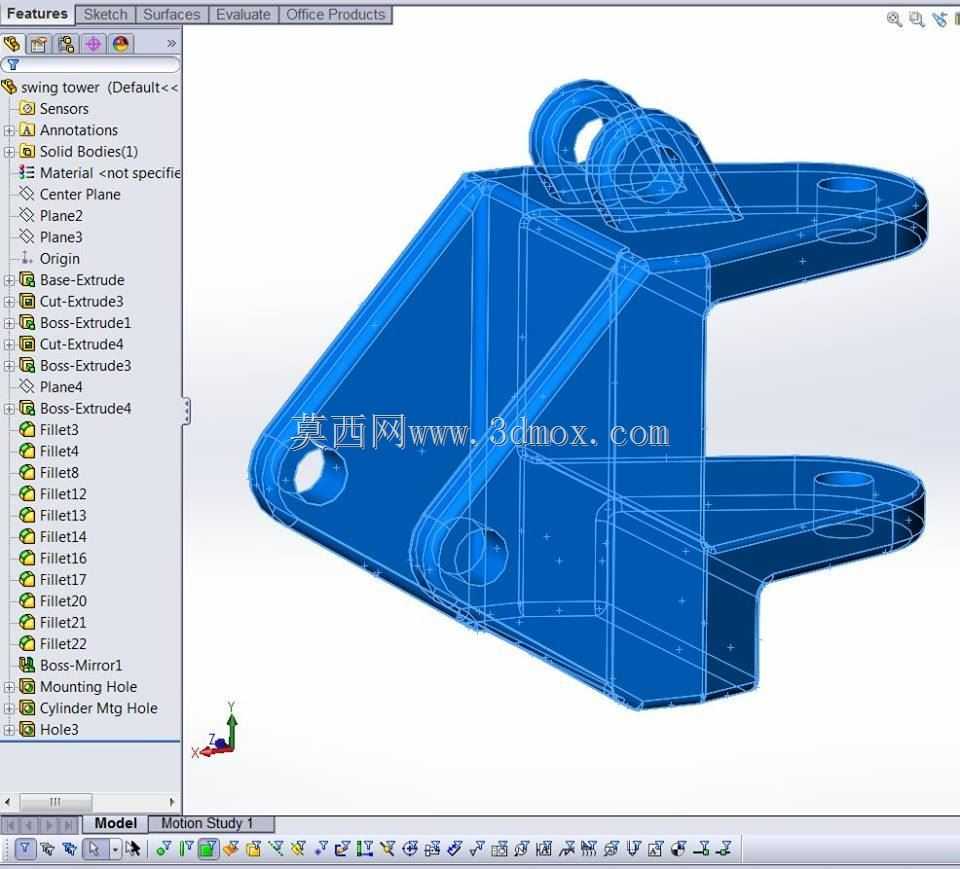Select the Model tab at bottom
The height and width of the screenshot is (869, 960).
116,823
